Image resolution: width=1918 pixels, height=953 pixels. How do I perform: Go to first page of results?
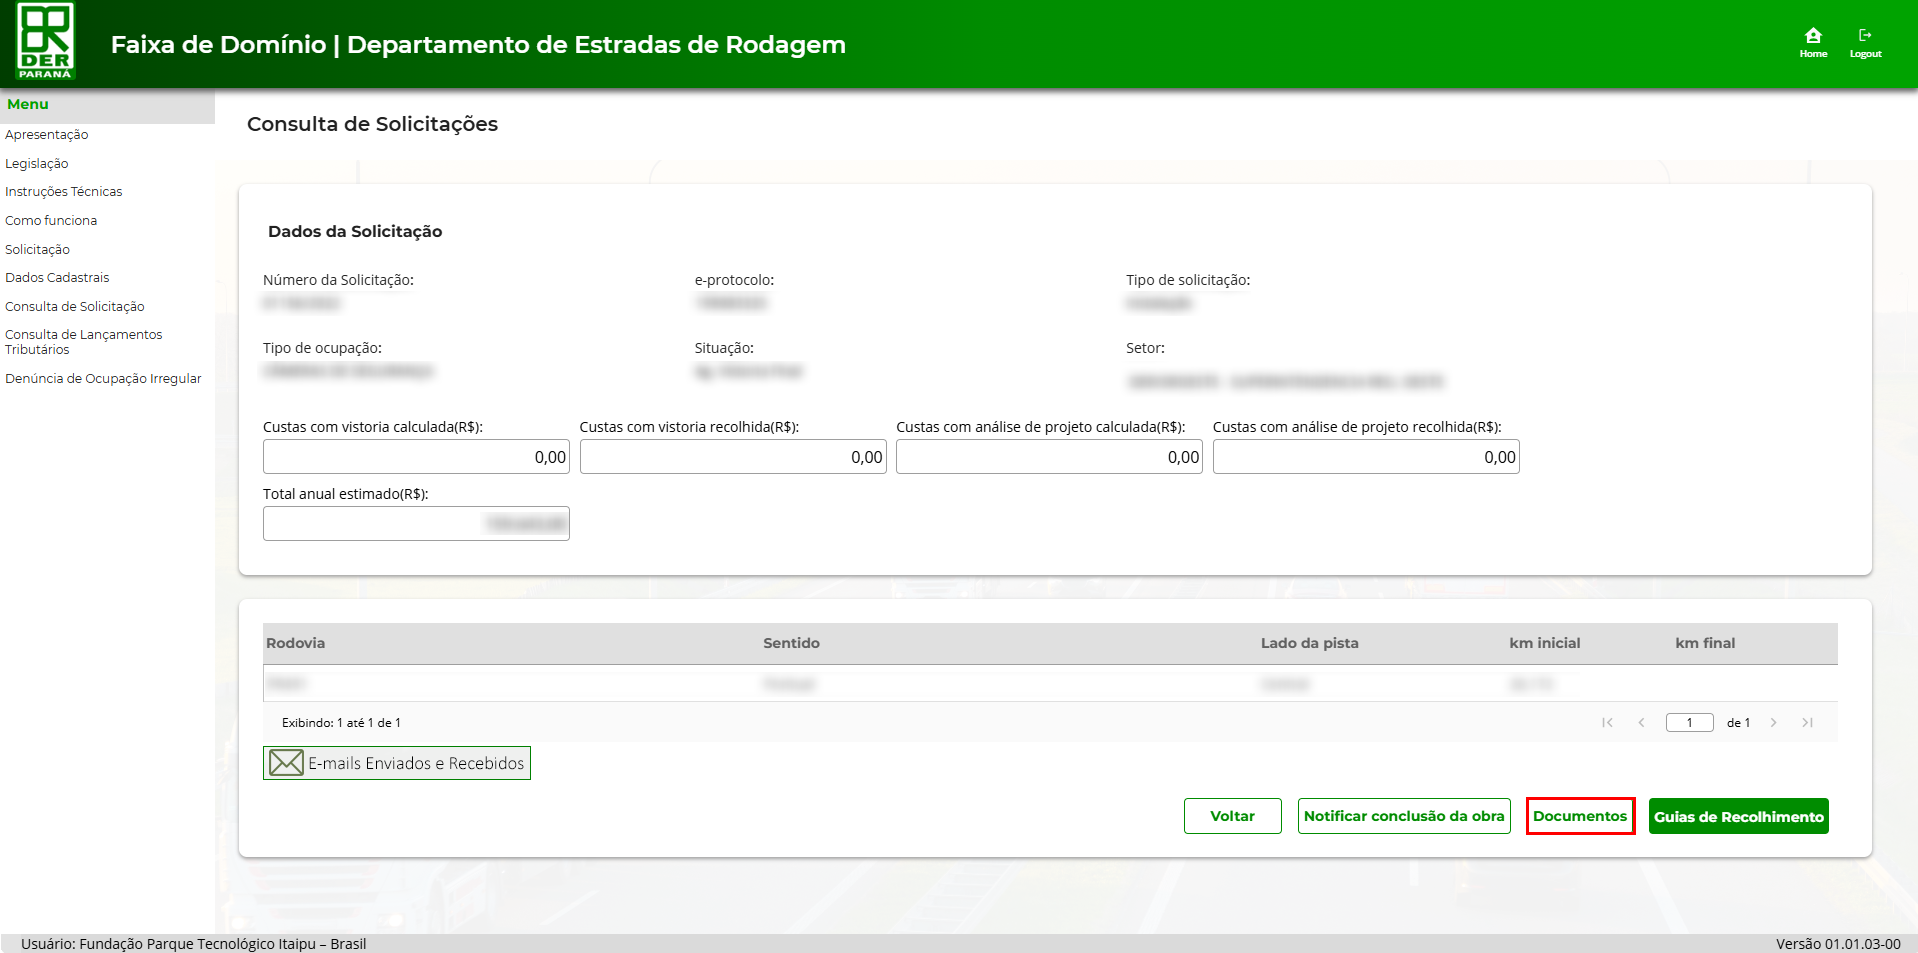point(1607,723)
